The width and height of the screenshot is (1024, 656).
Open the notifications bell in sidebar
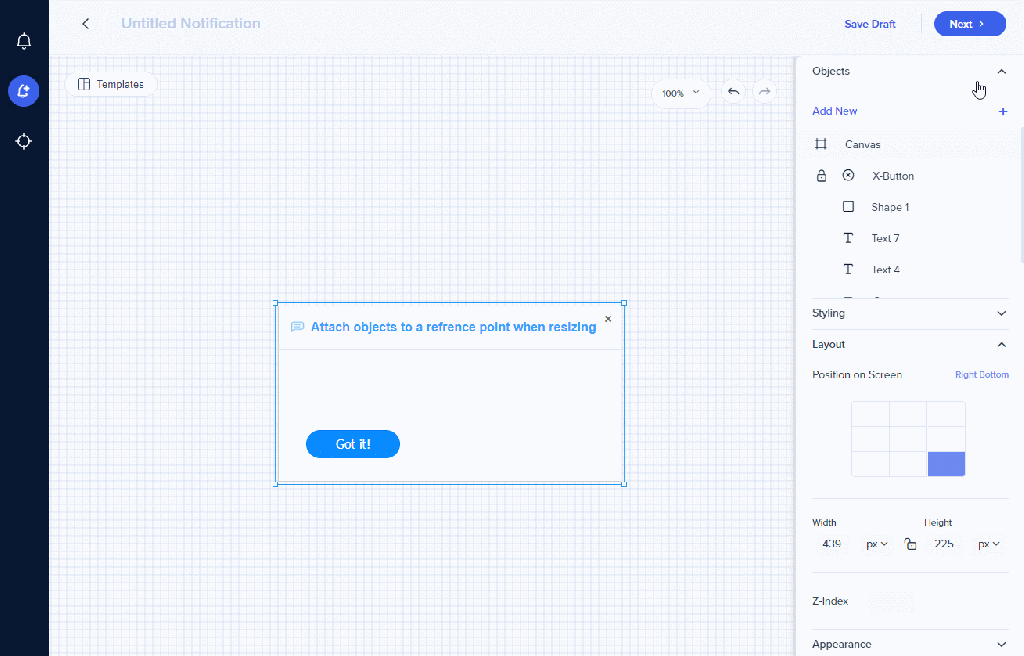point(24,41)
